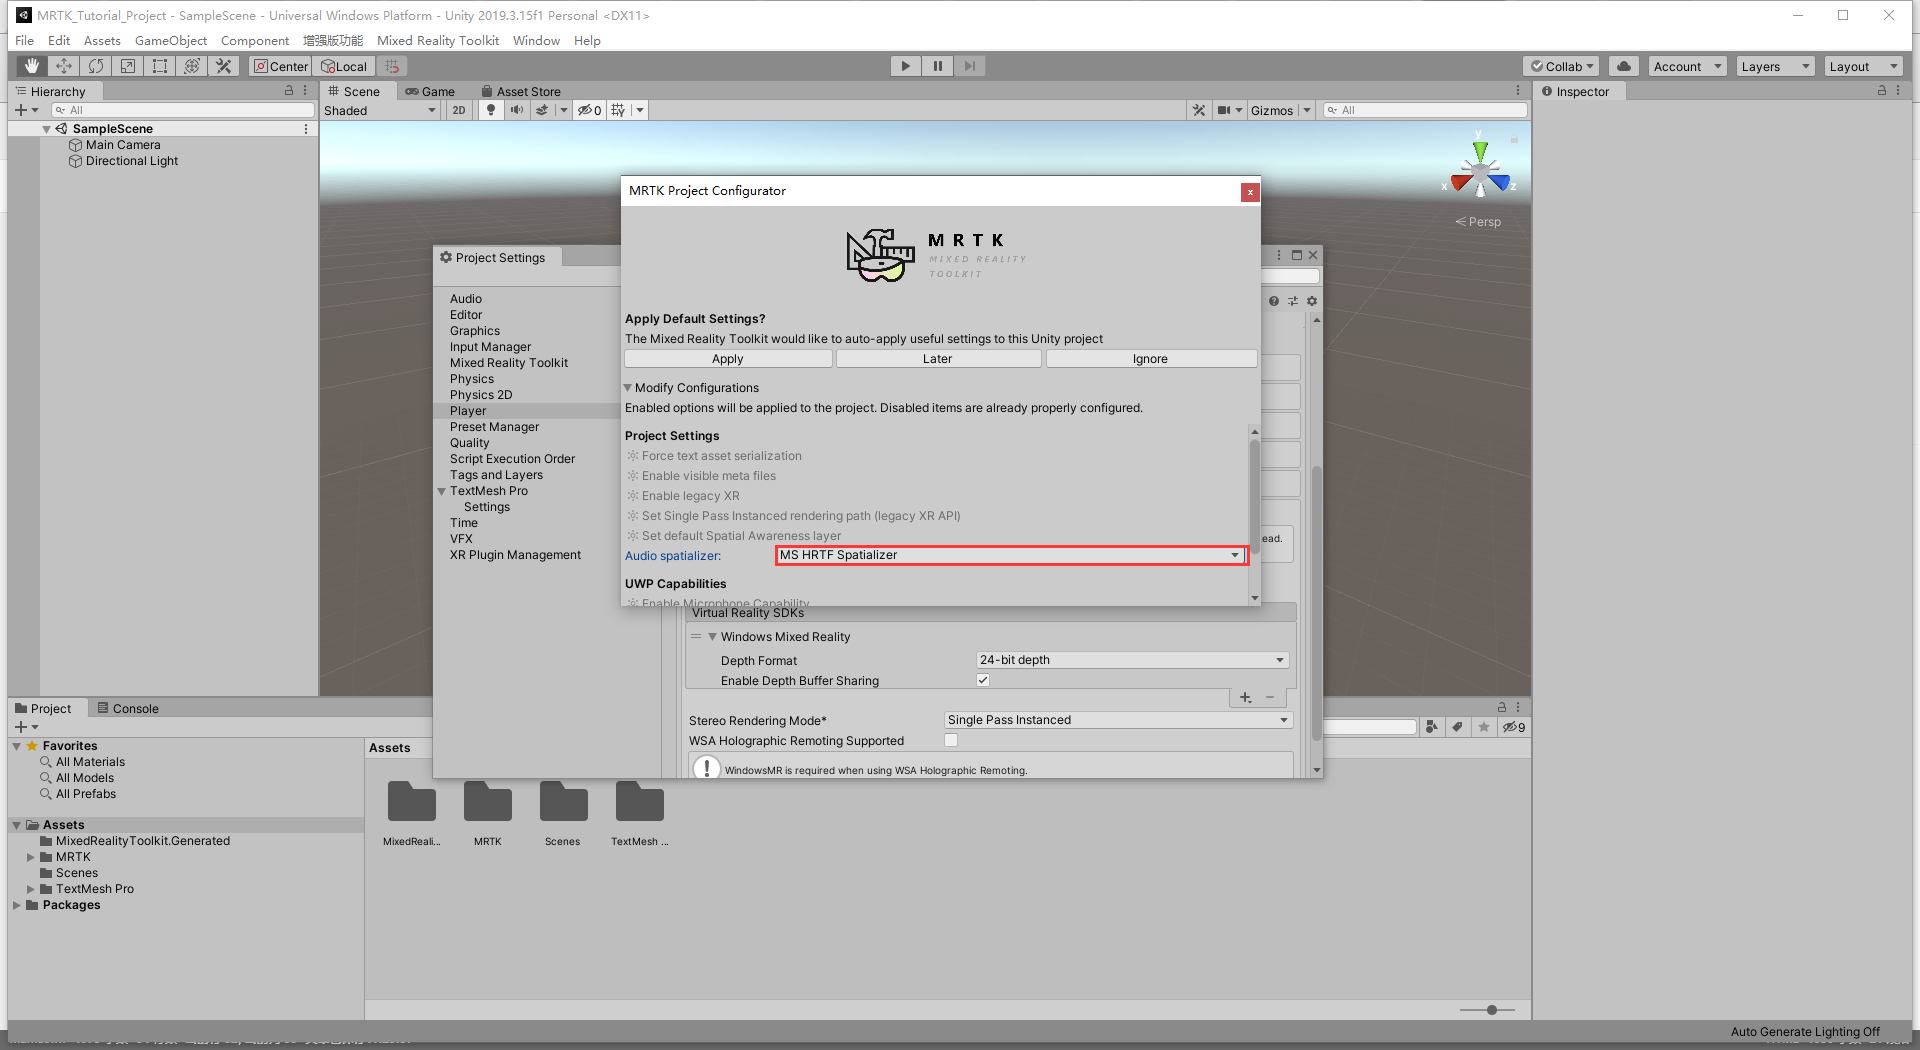
Task: Open the Shaded draw mode dropdown
Action: pos(380,110)
